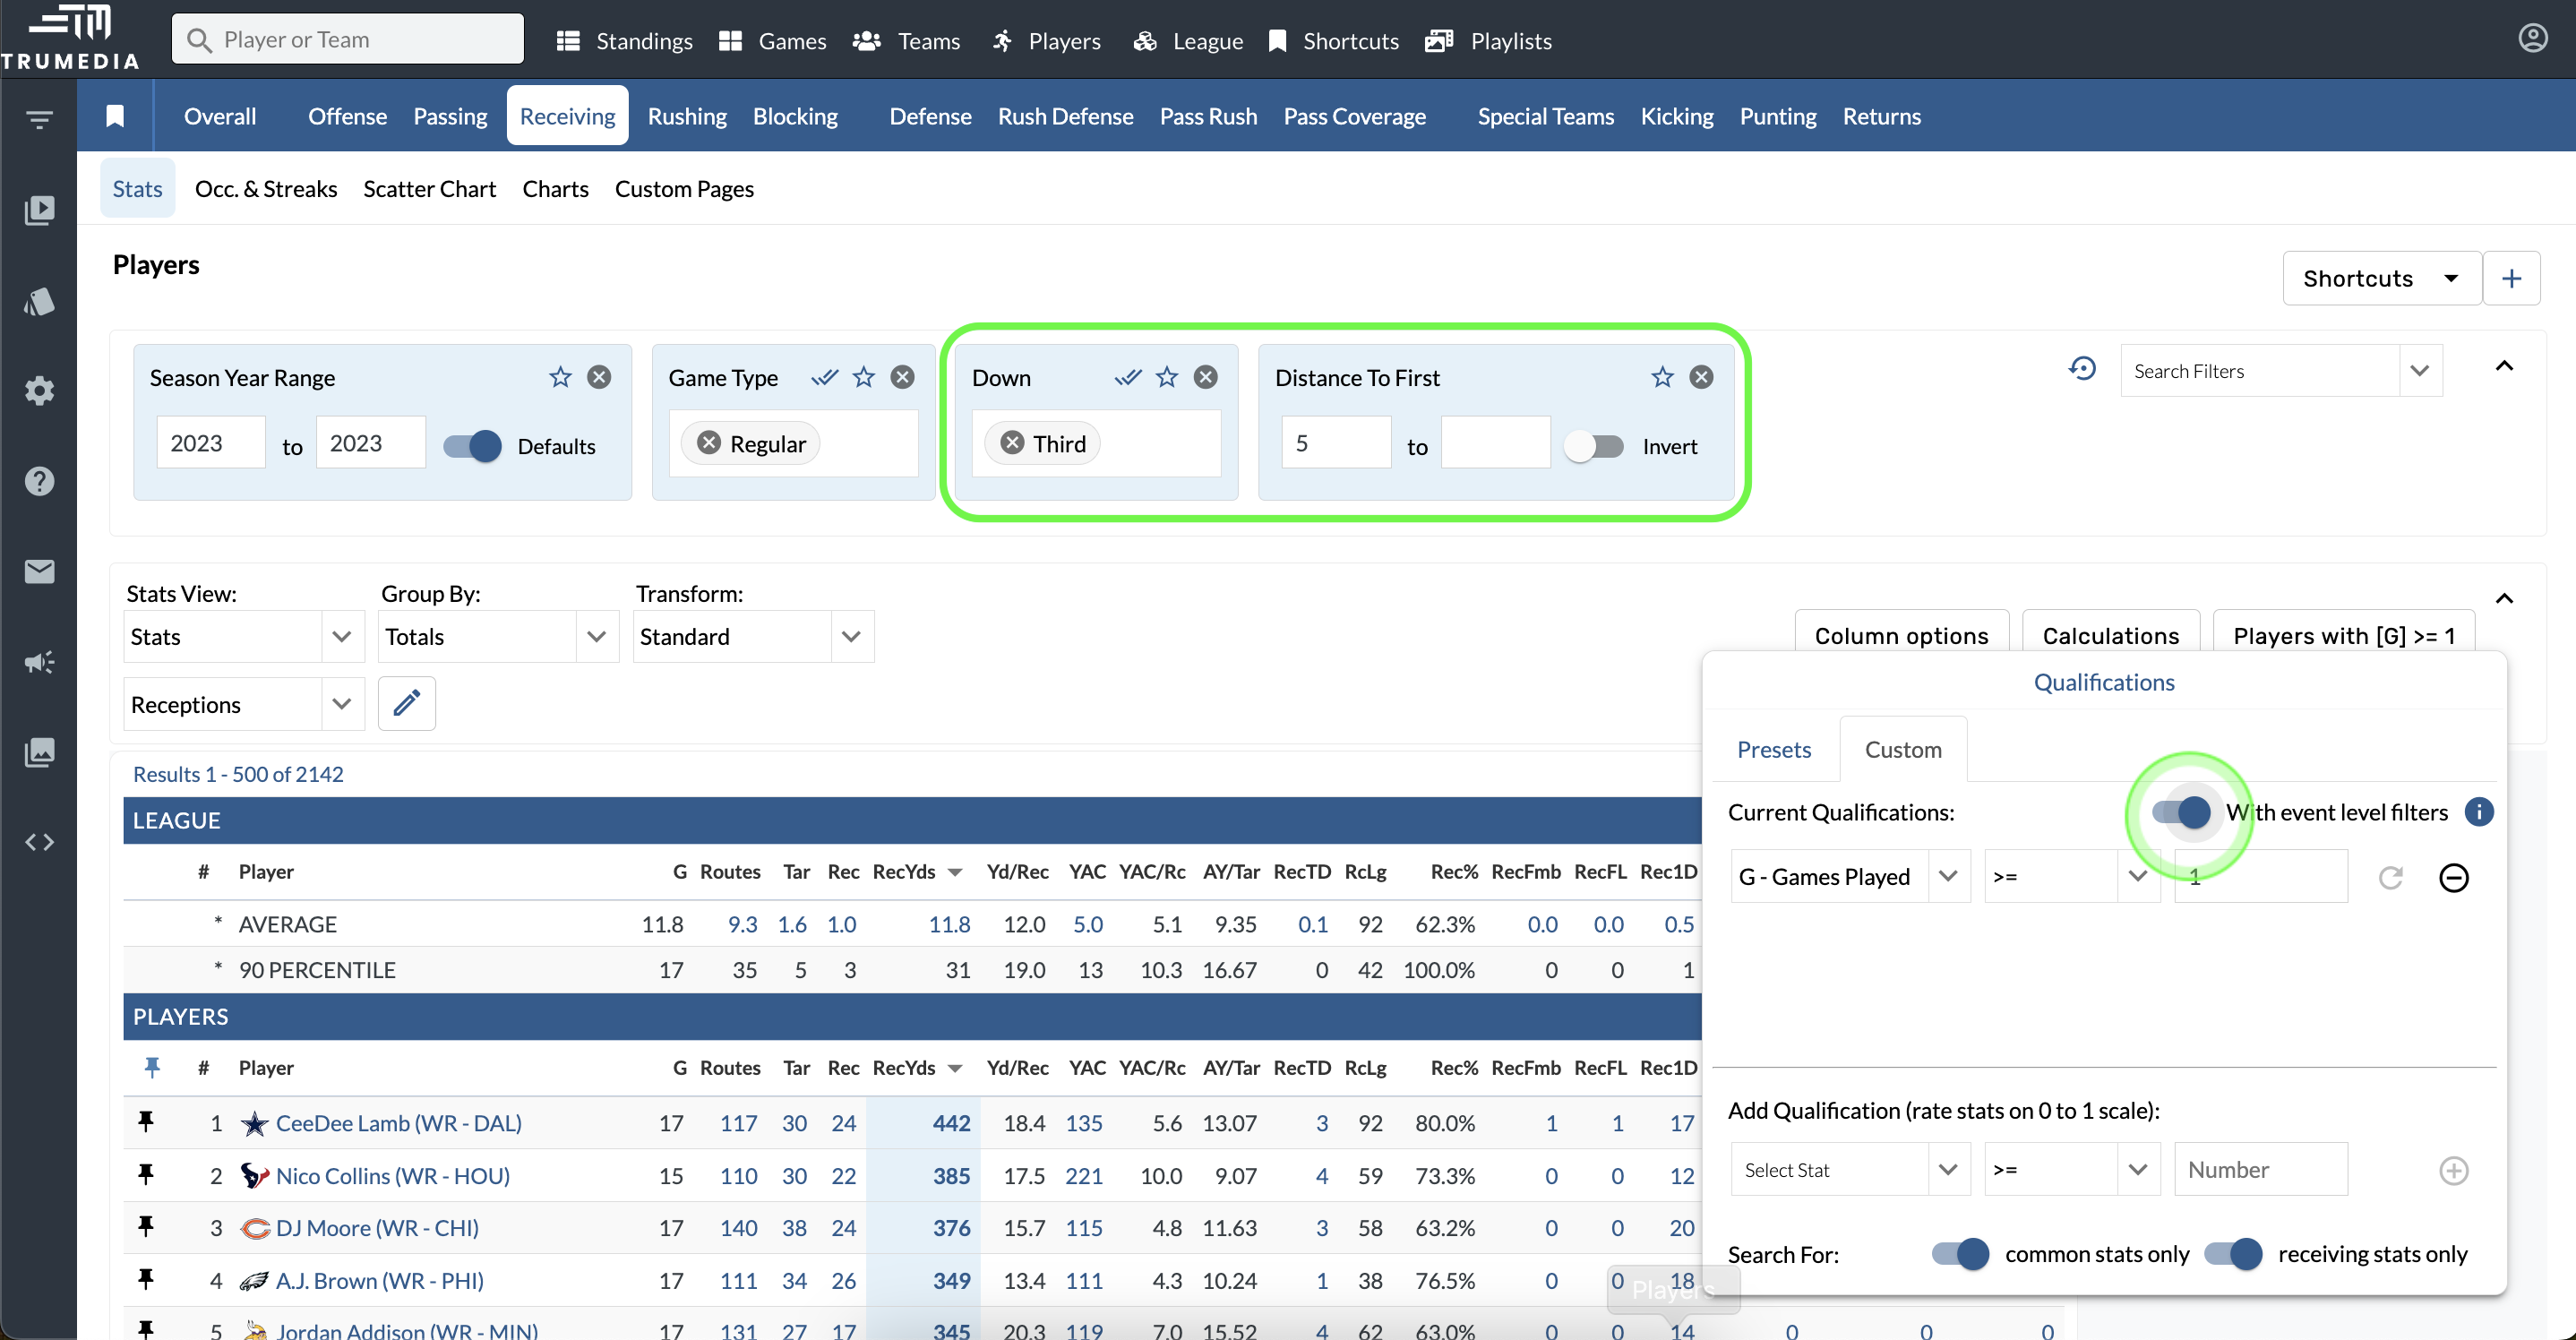Open the Rushing category tab
Image resolution: width=2576 pixels, height=1340 pixels.
pos(687,116)
